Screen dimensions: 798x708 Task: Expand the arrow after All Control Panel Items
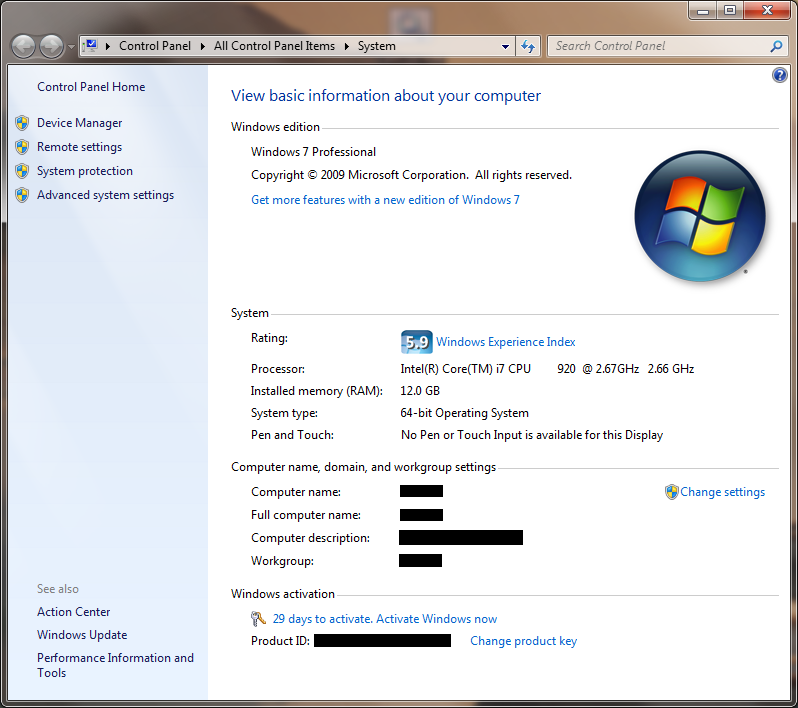(347, 46)
